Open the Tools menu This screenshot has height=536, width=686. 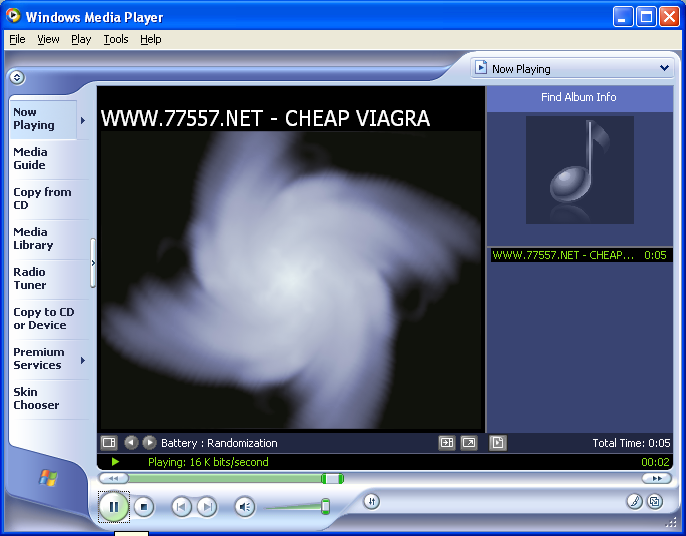[x=116, y=39]
